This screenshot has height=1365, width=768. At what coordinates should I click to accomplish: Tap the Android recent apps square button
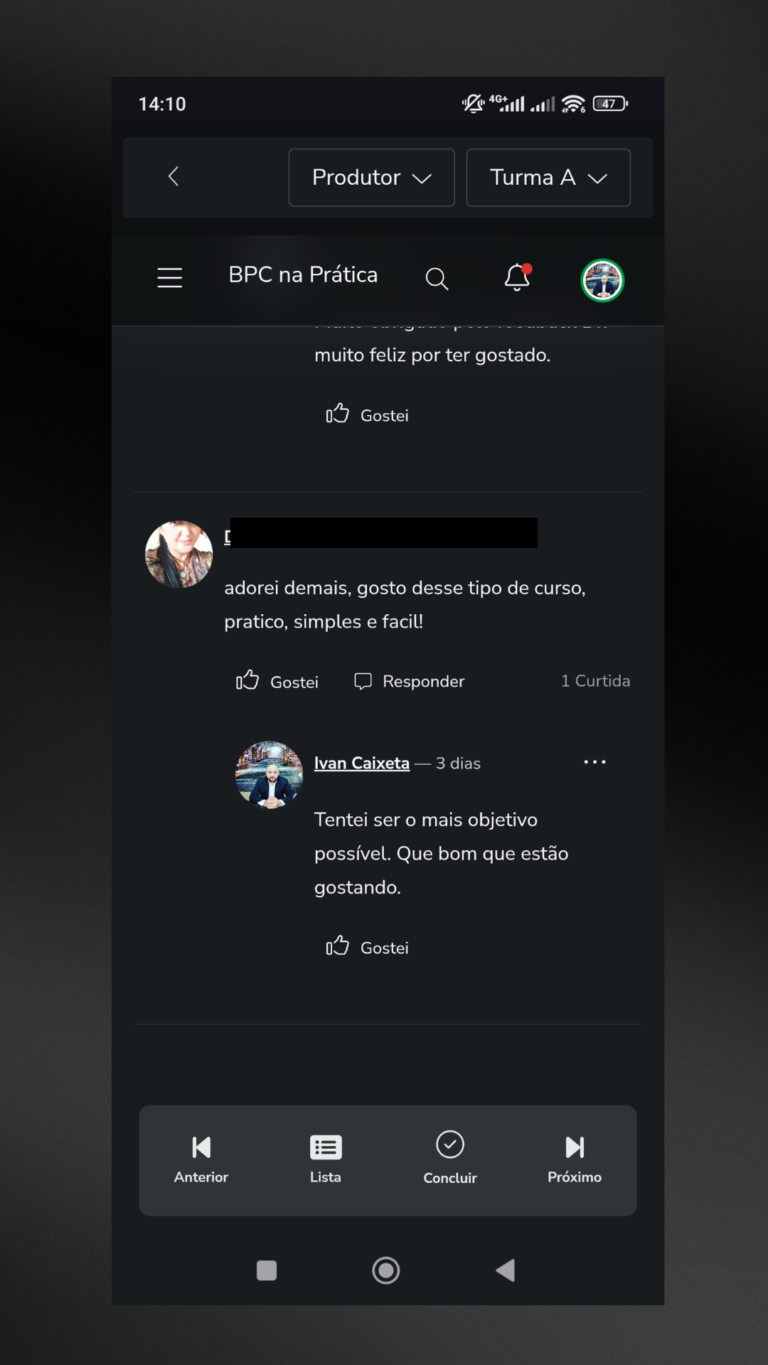(x=267, y=1270)
